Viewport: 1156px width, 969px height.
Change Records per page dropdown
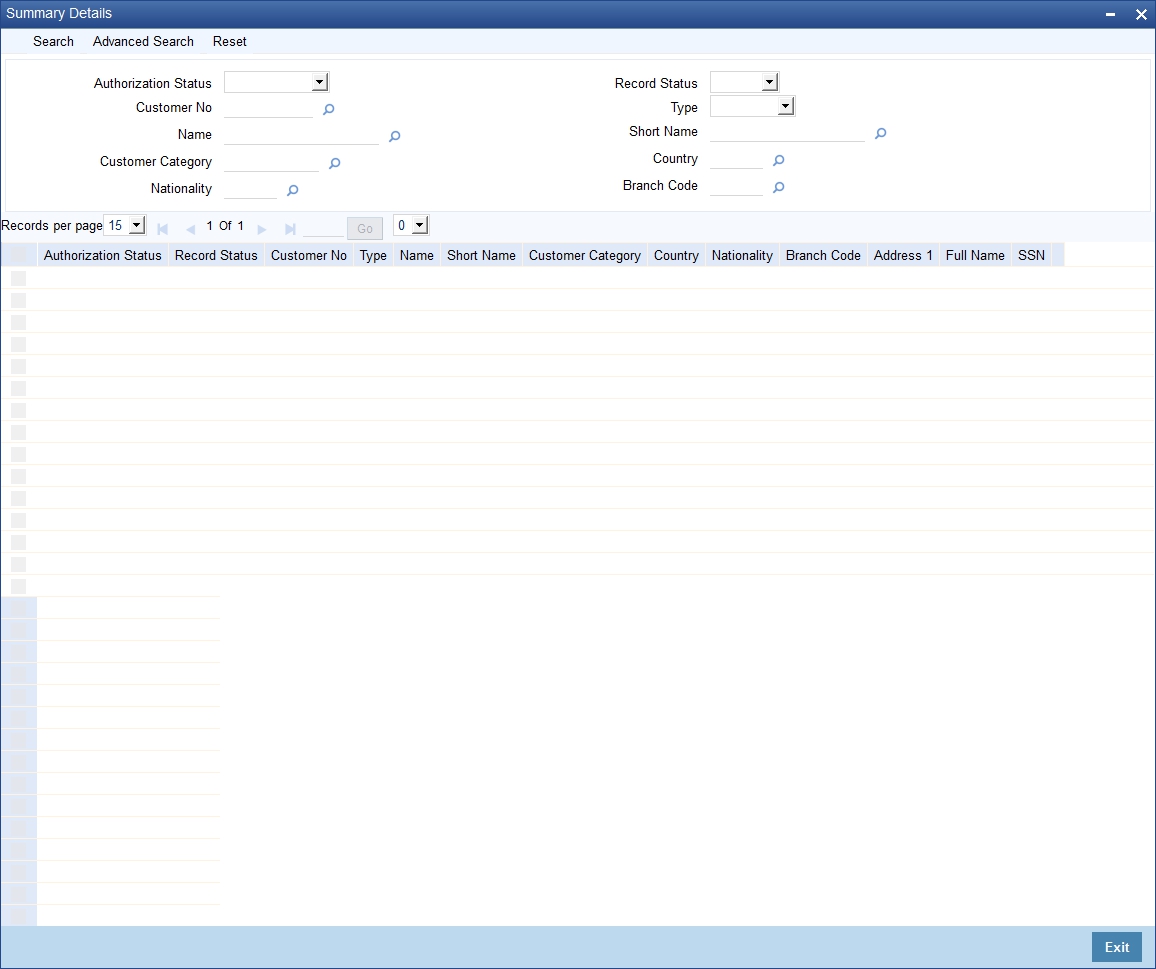pyautogui.click(x=125, y=225)
